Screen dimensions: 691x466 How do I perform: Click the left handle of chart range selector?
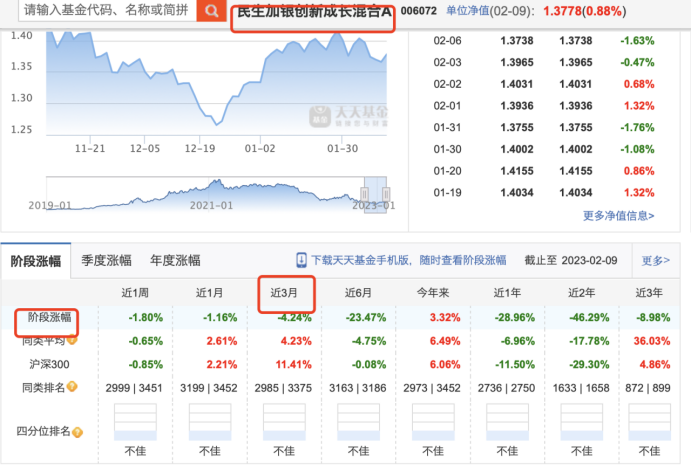(x=366, y=193)
